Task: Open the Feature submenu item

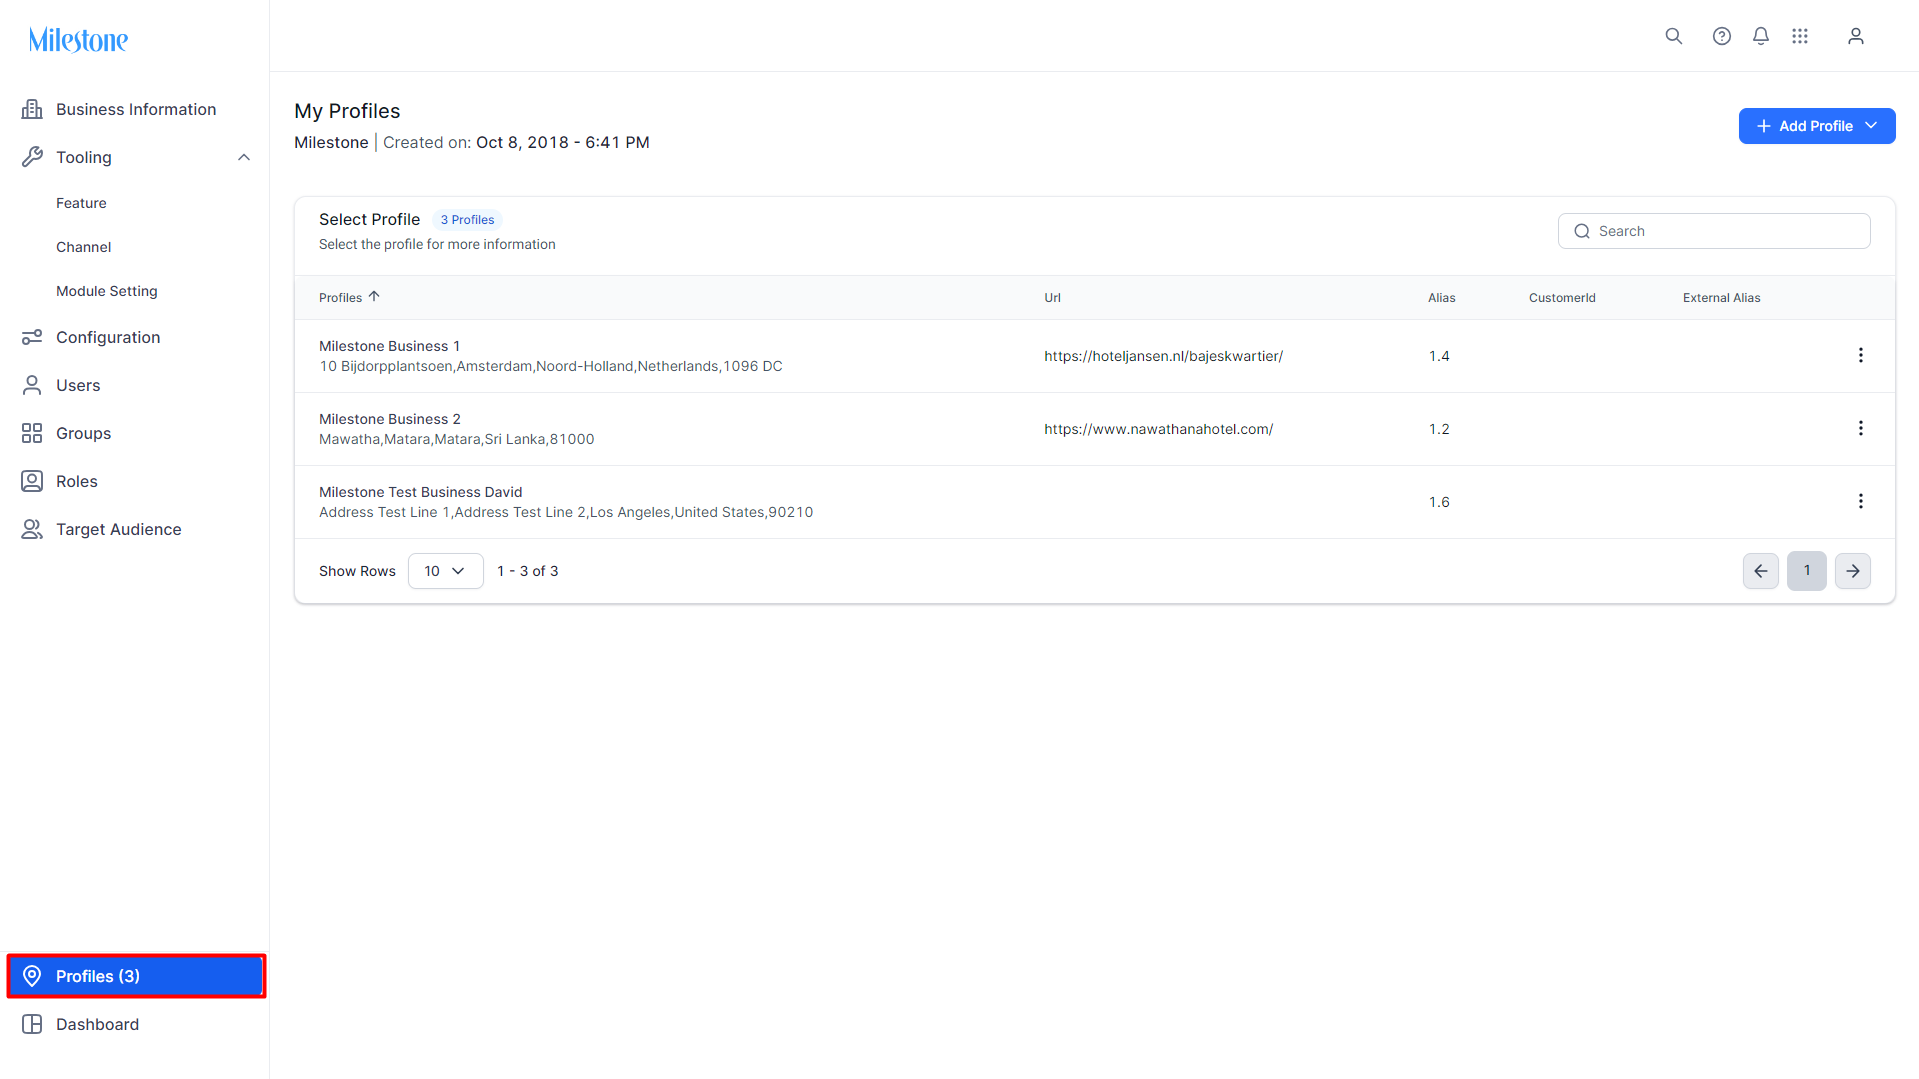Action: point(81,203)
